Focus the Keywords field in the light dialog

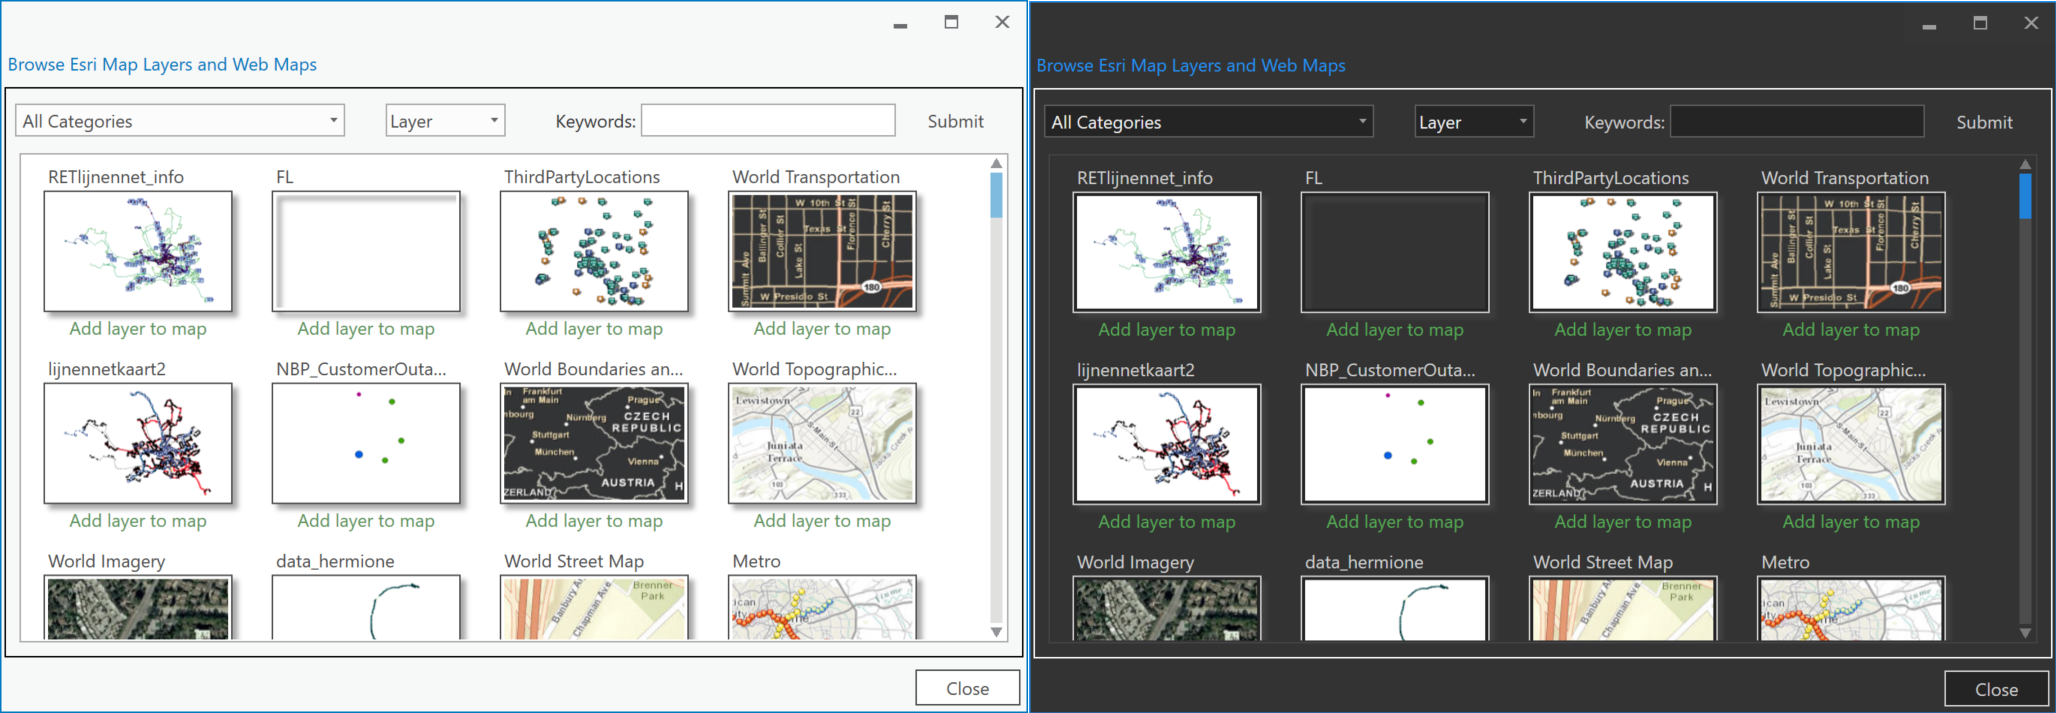(x=767, y=121)
